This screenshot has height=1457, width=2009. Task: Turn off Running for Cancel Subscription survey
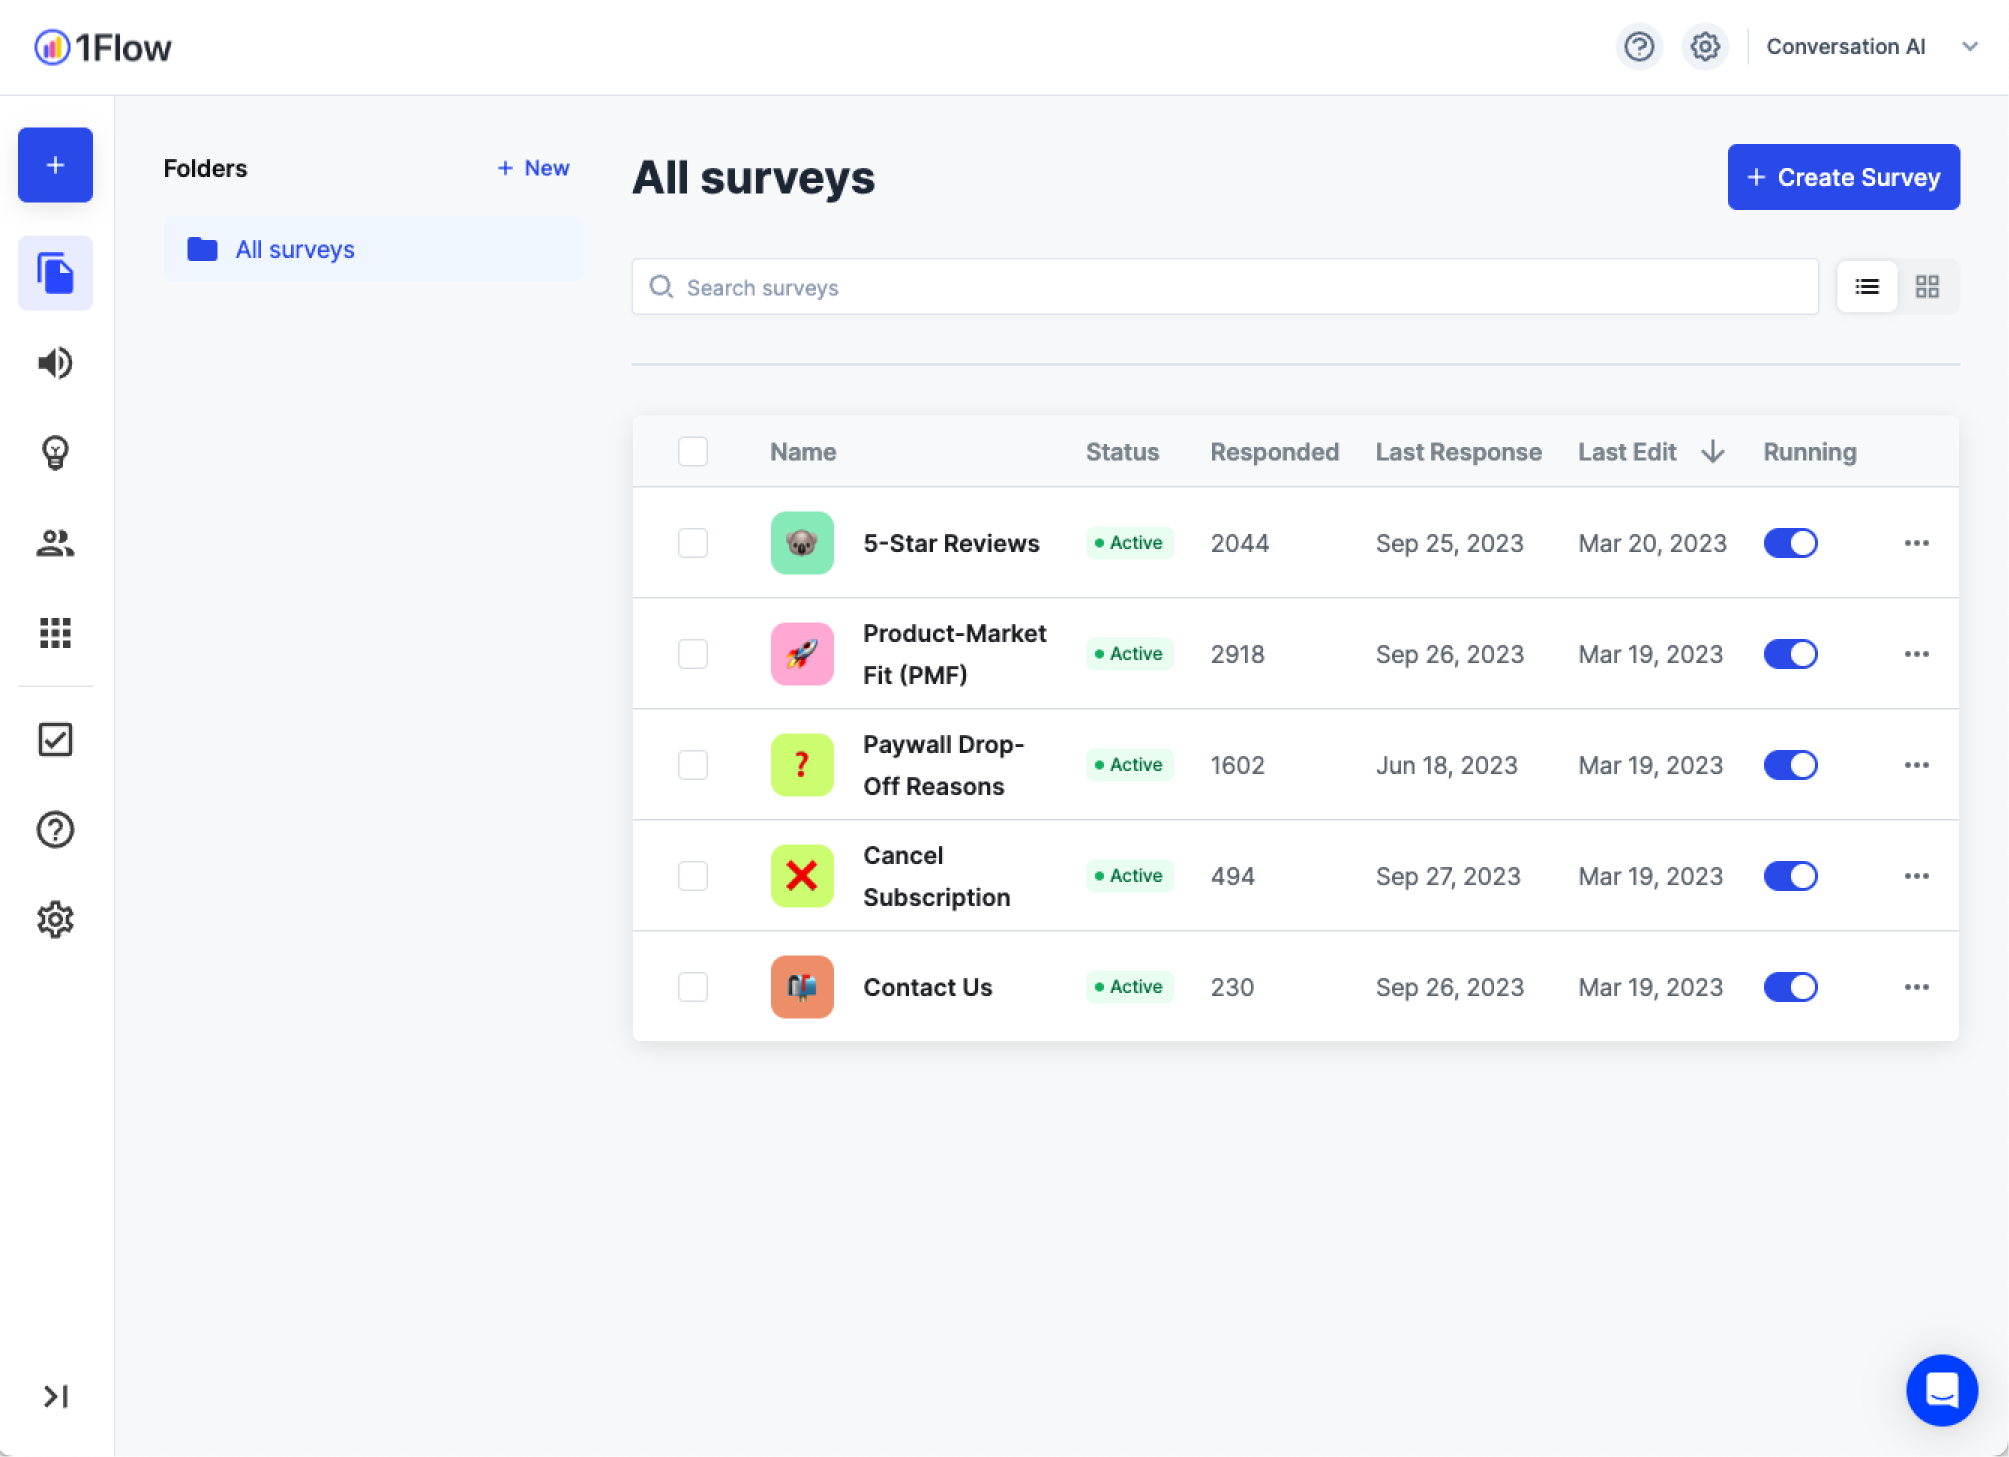1790,876
